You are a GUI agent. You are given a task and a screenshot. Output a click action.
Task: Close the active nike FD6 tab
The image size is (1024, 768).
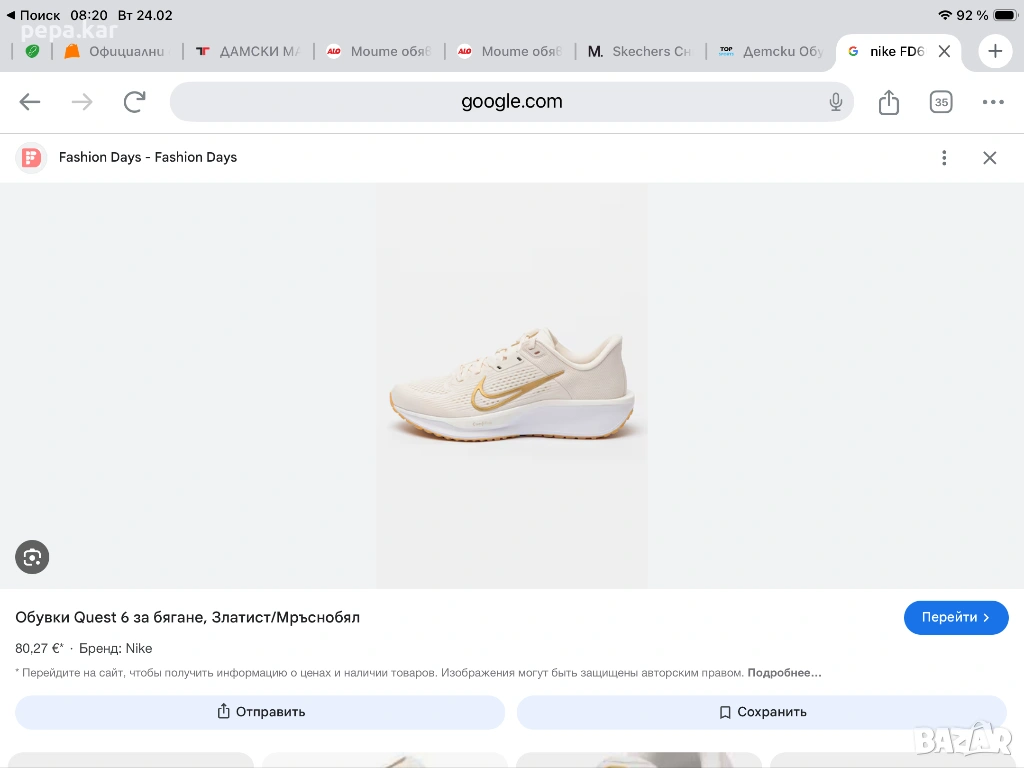click(944, 51)
